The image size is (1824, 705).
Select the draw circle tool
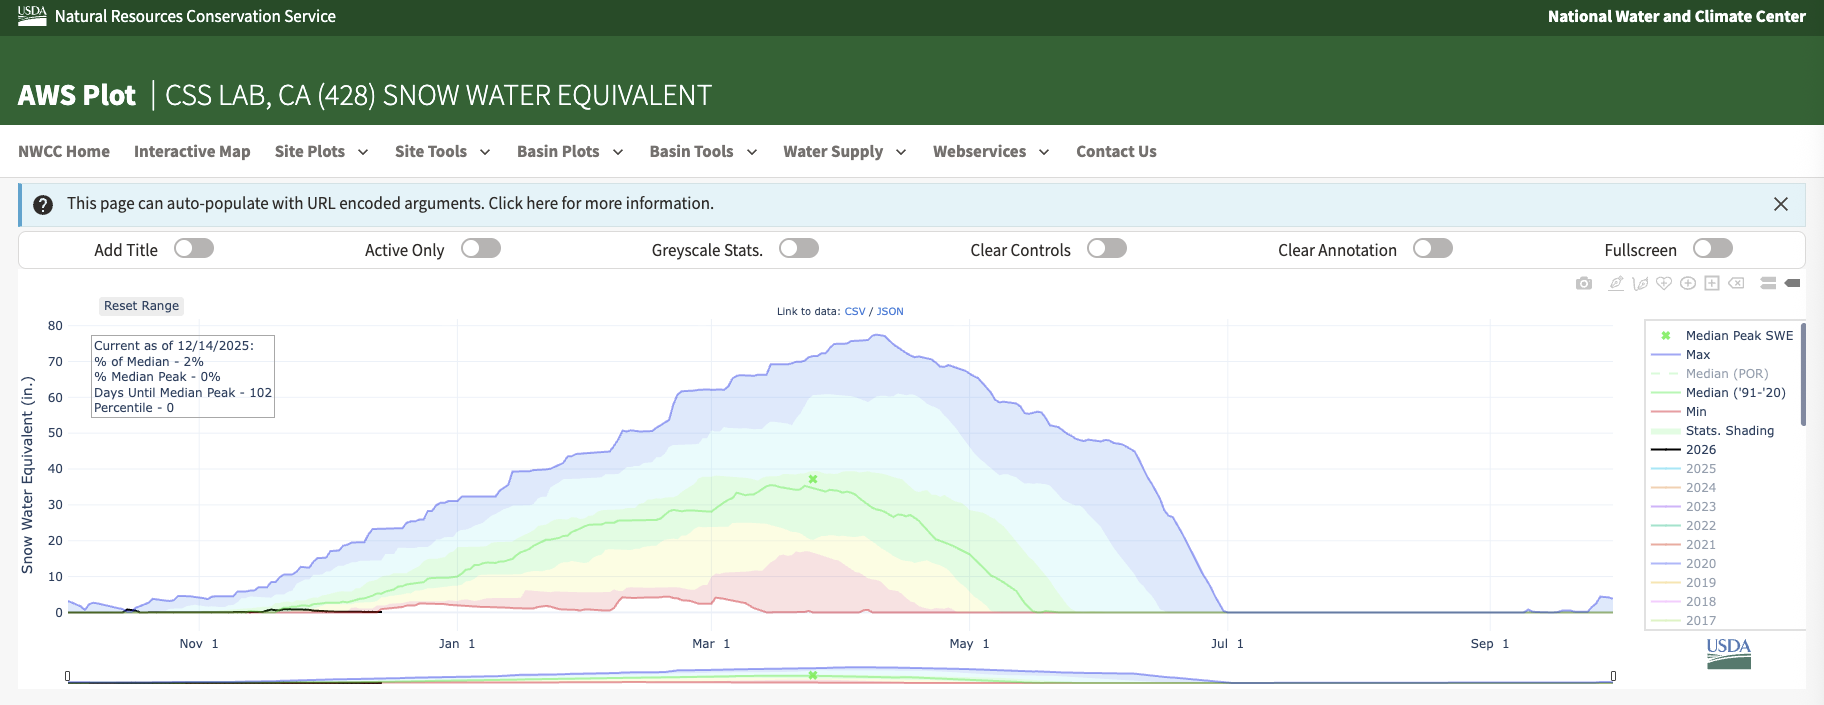coord(1688,284)
